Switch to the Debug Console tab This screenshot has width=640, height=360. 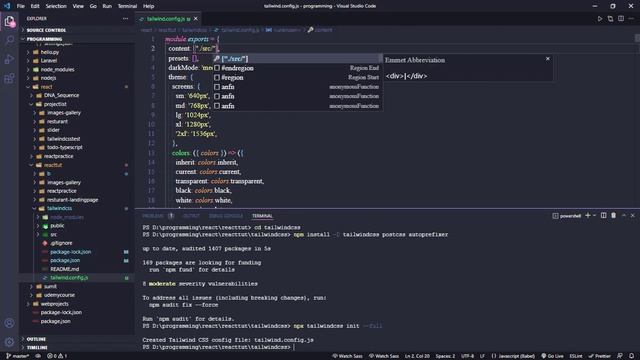[x=226, y=216]
